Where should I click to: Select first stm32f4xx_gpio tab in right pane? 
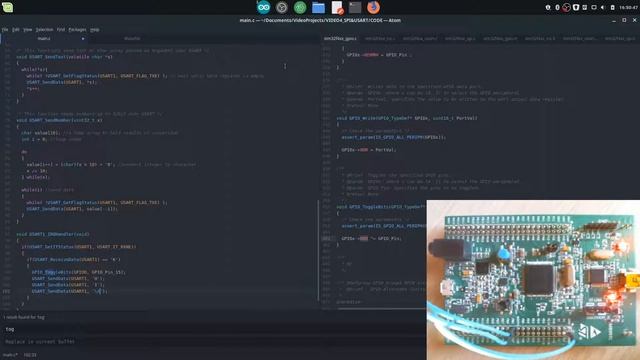340,38
